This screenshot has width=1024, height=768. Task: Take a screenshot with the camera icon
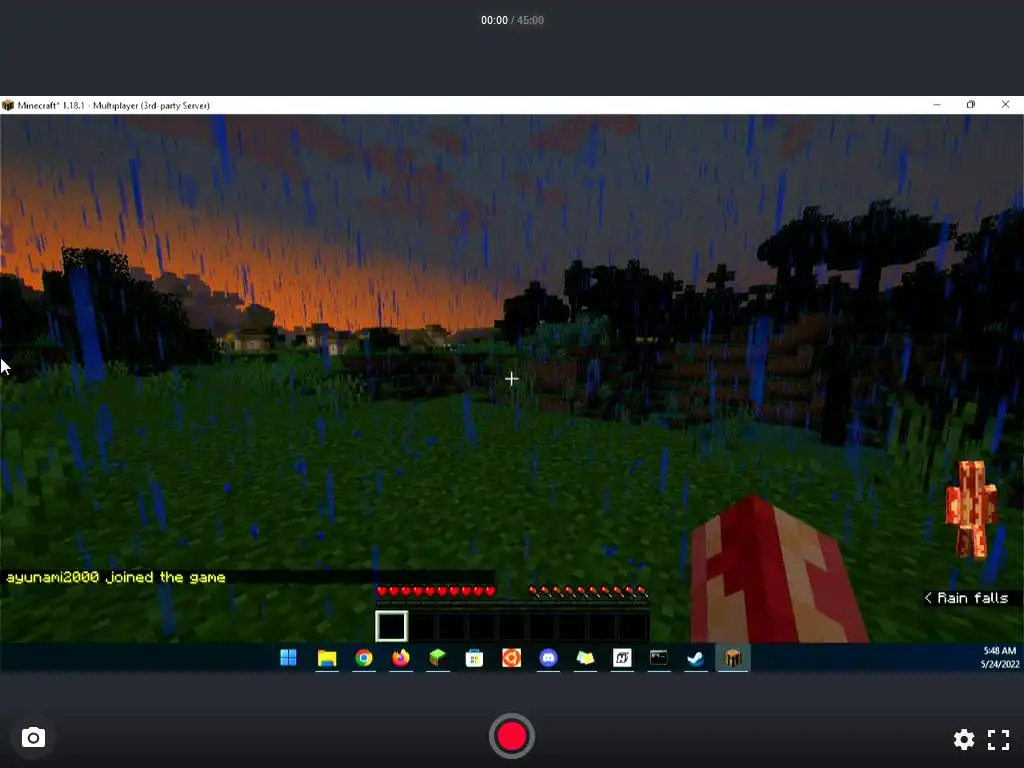point(33,738)
